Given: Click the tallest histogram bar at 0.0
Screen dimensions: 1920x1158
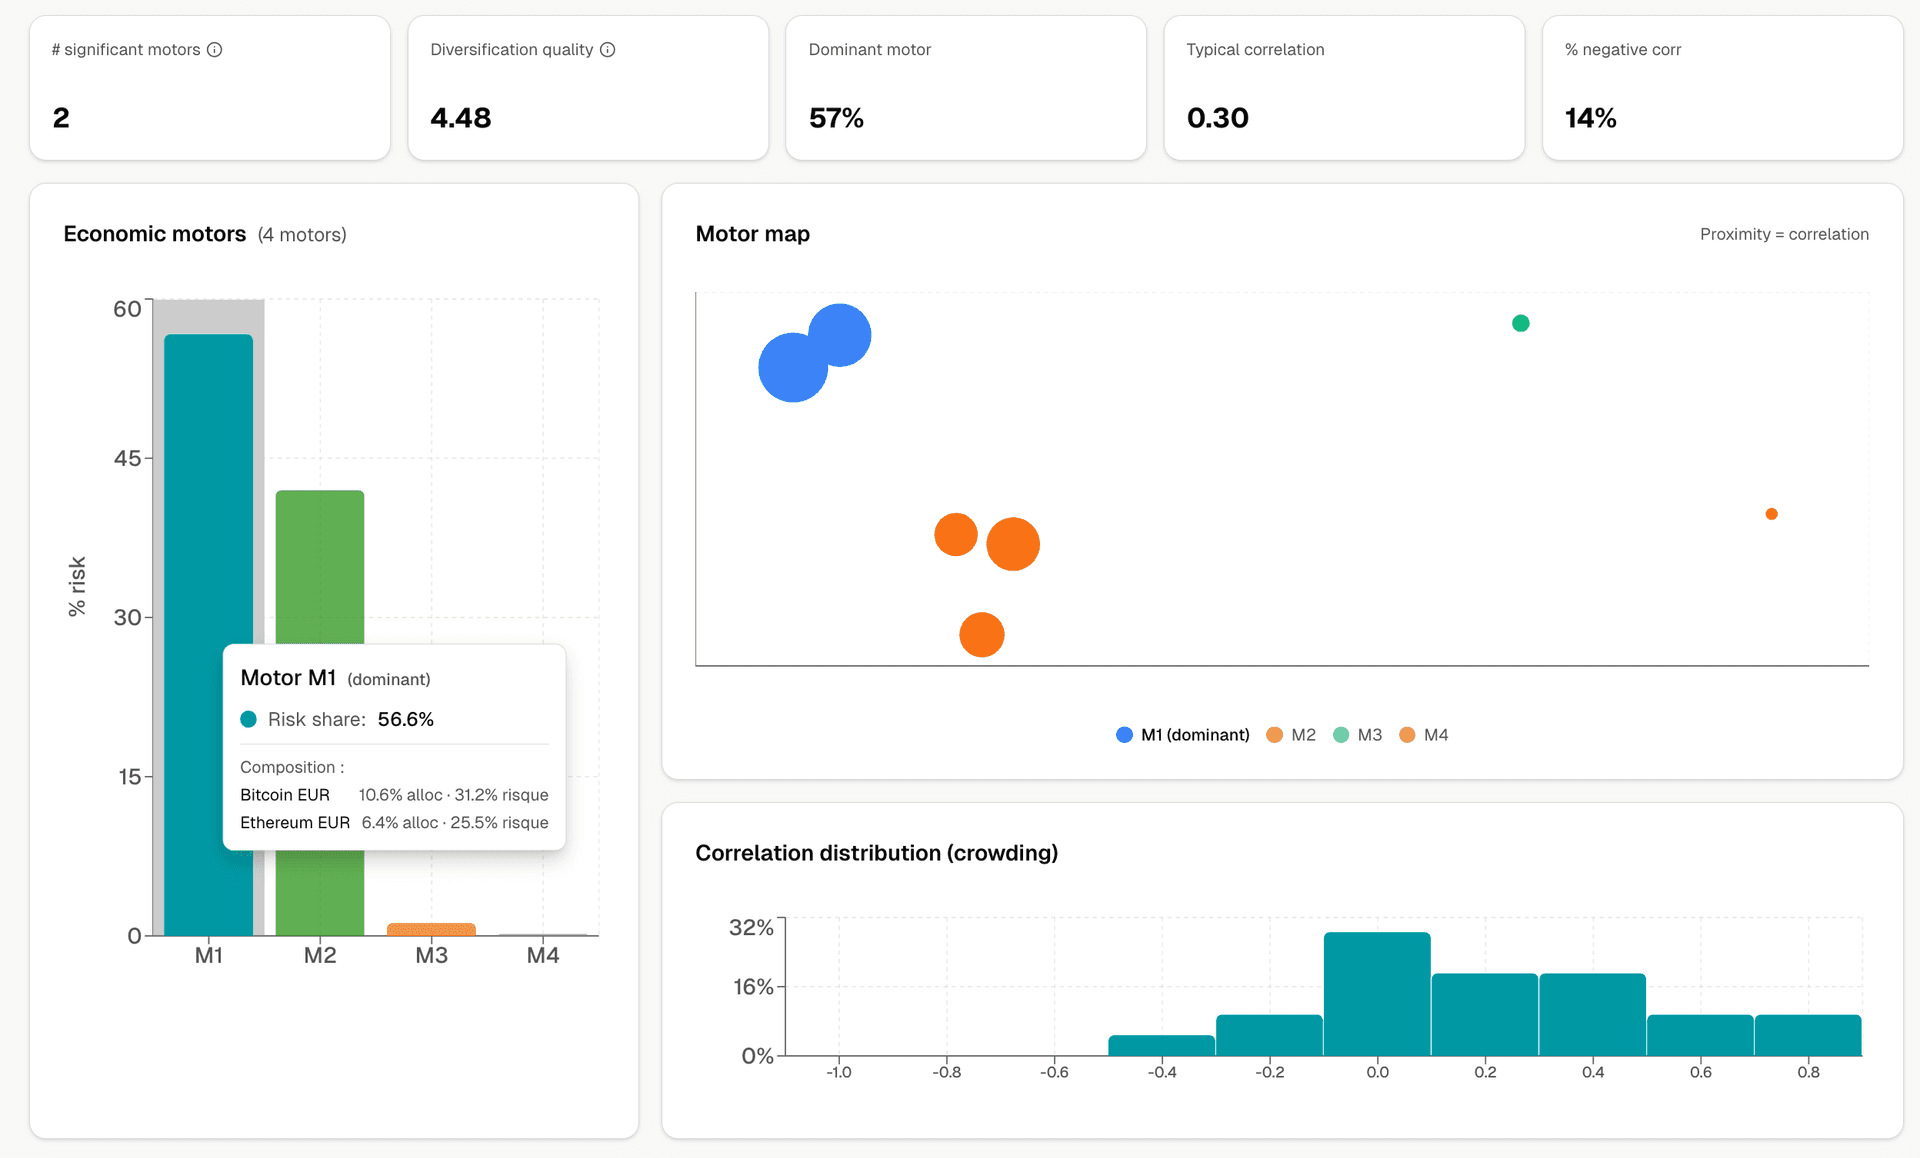Looking at the screenshot, I should pyautogui.click(x=1377, y=993).
